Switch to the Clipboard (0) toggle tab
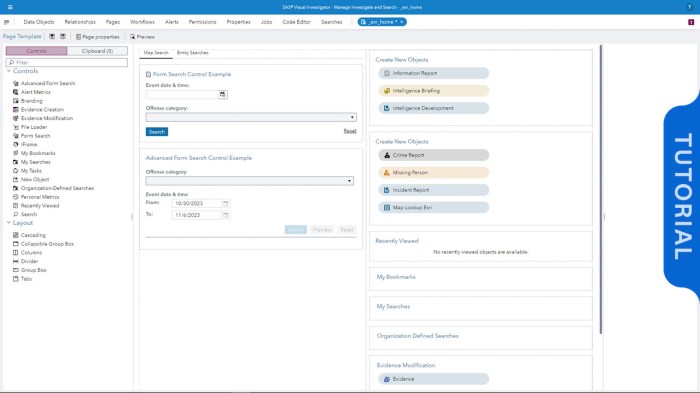This screenshot has height=393, width=700. pos(97,51)
